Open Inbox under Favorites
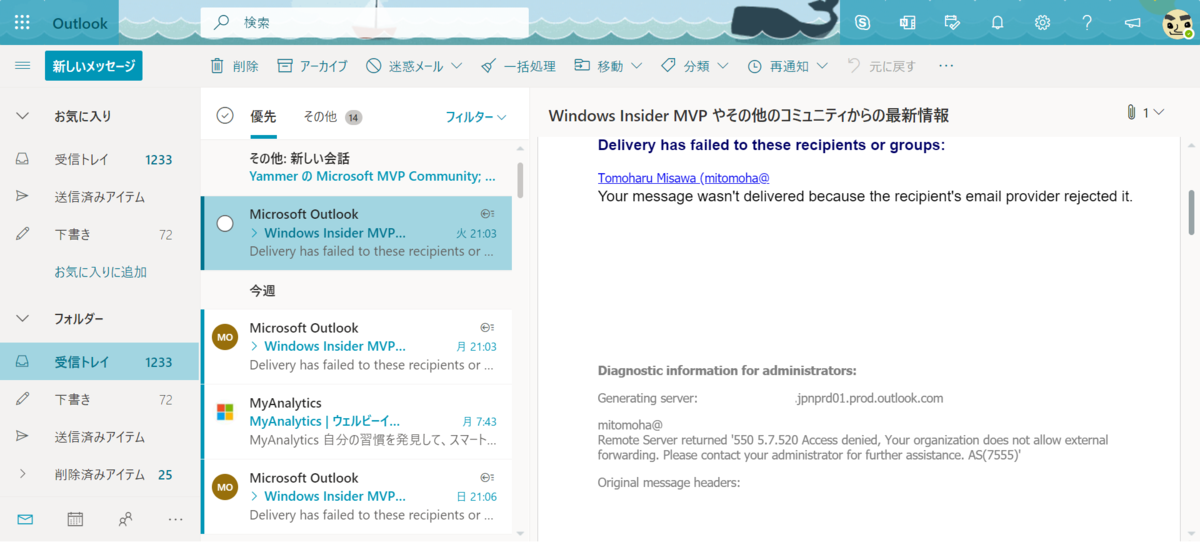Screen dimensions: 1200x542 point(100,159)
